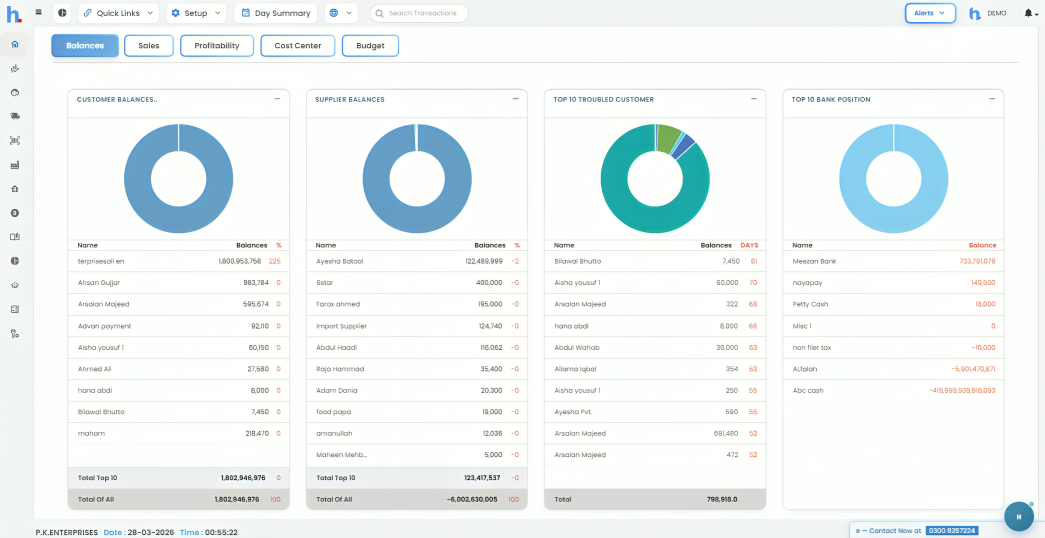Click the dashboard pie icon in top bar

pyautogui.click(x=62, y=13)
